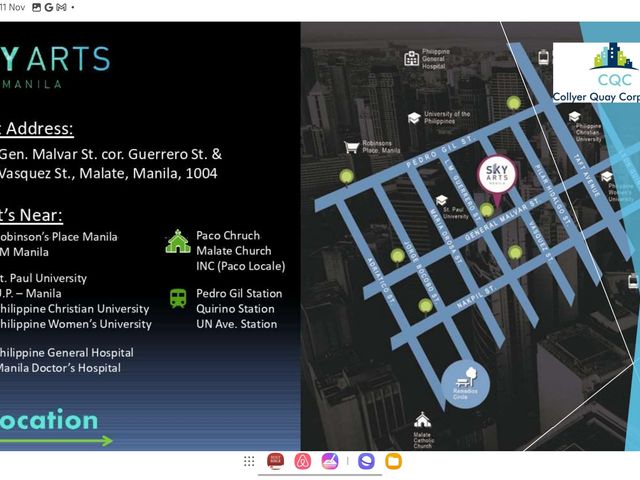Viewport: 640px width, 480px height.
Task: Click the ARTS title text
Action: 69,59
